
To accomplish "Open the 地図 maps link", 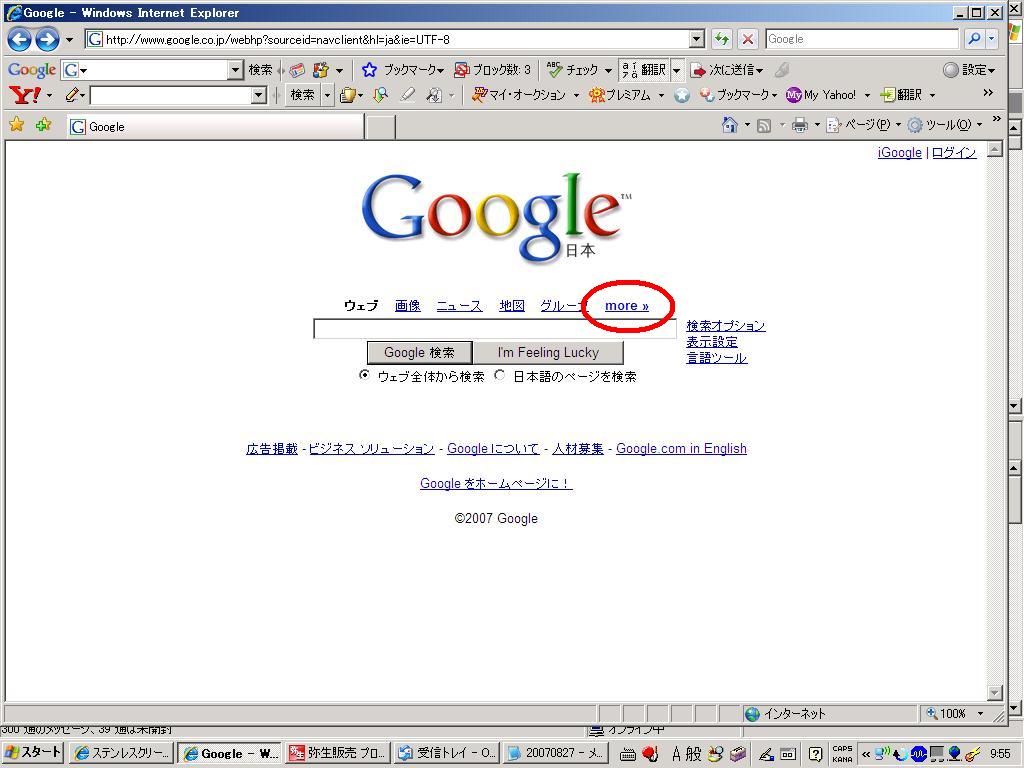I will [512, 306].
